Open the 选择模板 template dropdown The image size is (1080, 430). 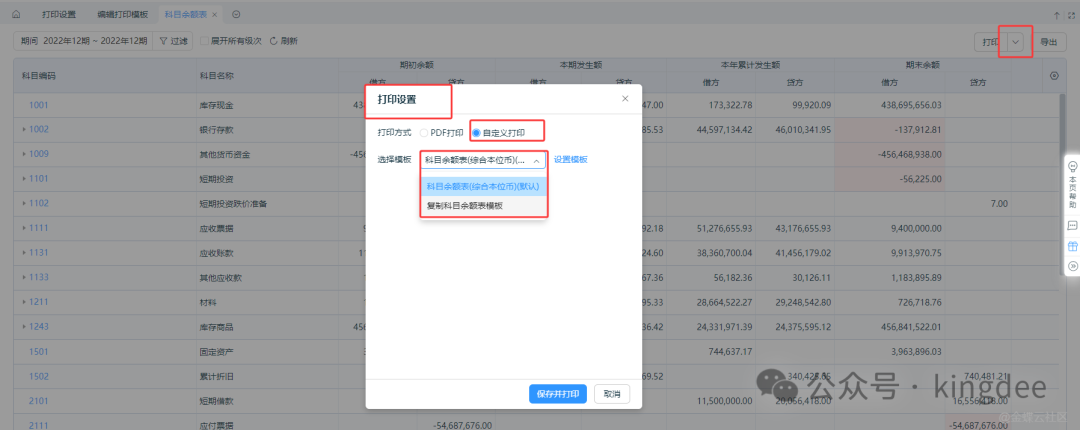(483, 160)
